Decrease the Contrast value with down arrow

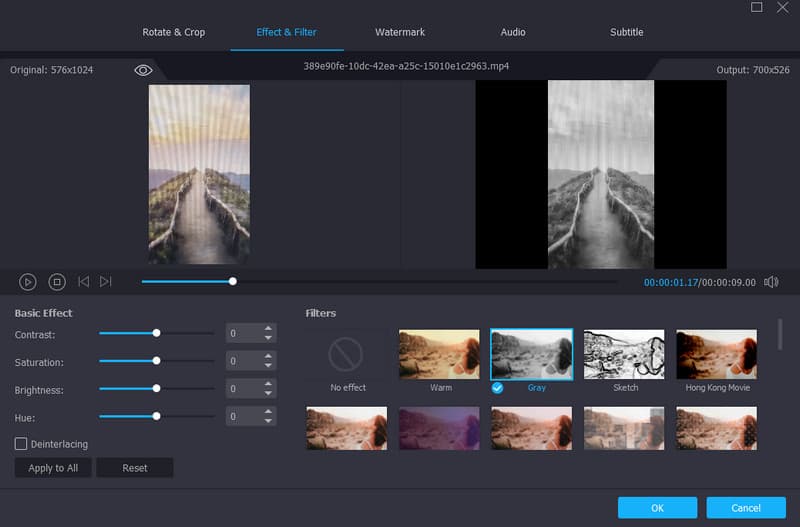pos(268,338)
